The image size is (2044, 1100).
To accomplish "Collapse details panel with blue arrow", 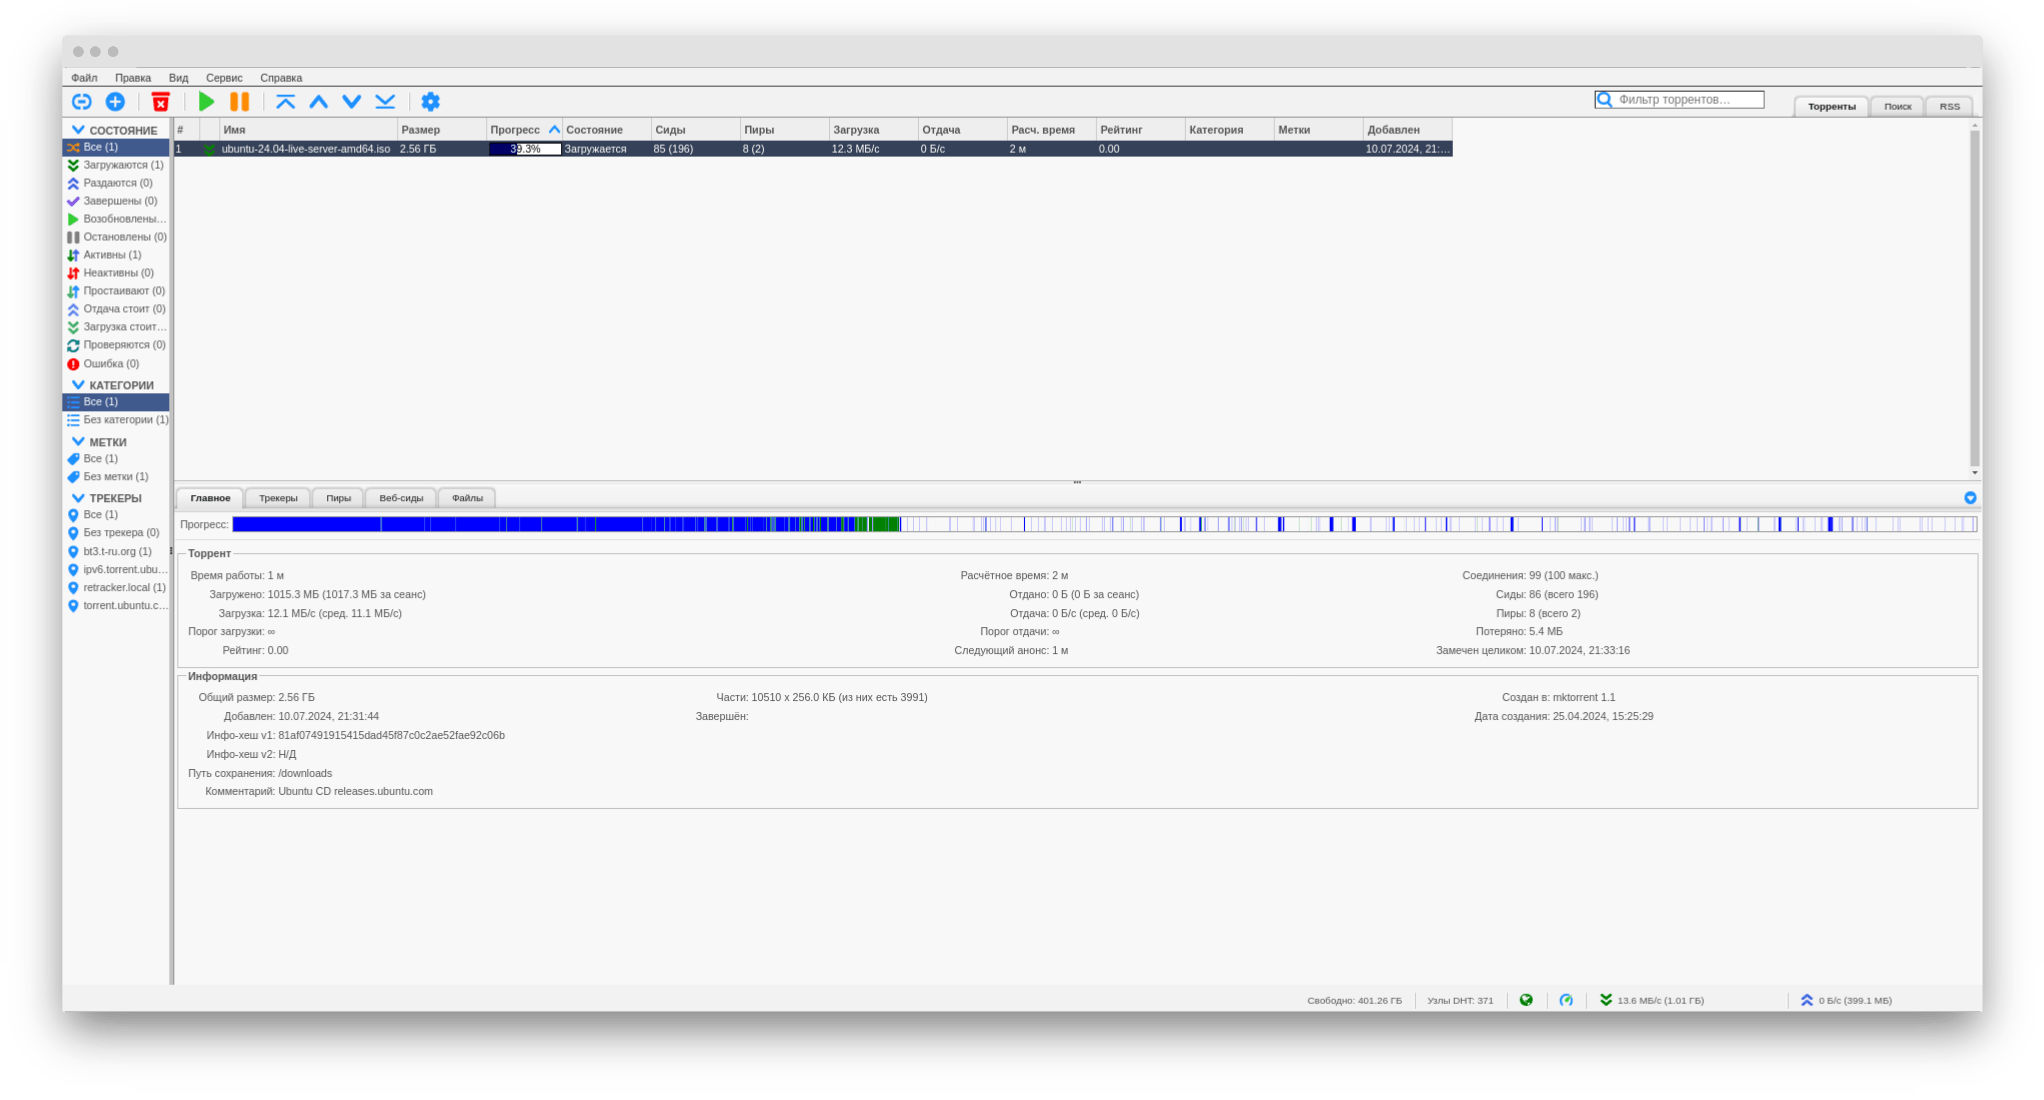I will tap(1970, 498).
